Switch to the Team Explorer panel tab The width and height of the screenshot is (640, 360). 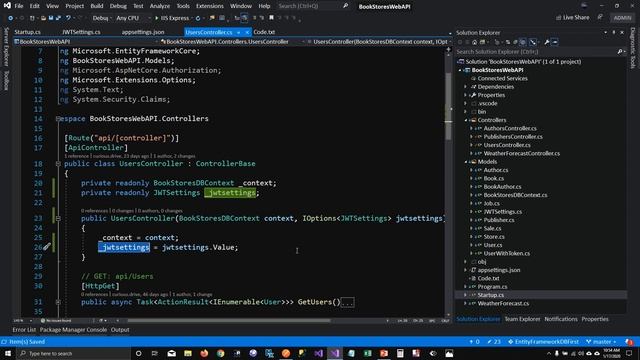pyautogui.click(x=522, y=319)
